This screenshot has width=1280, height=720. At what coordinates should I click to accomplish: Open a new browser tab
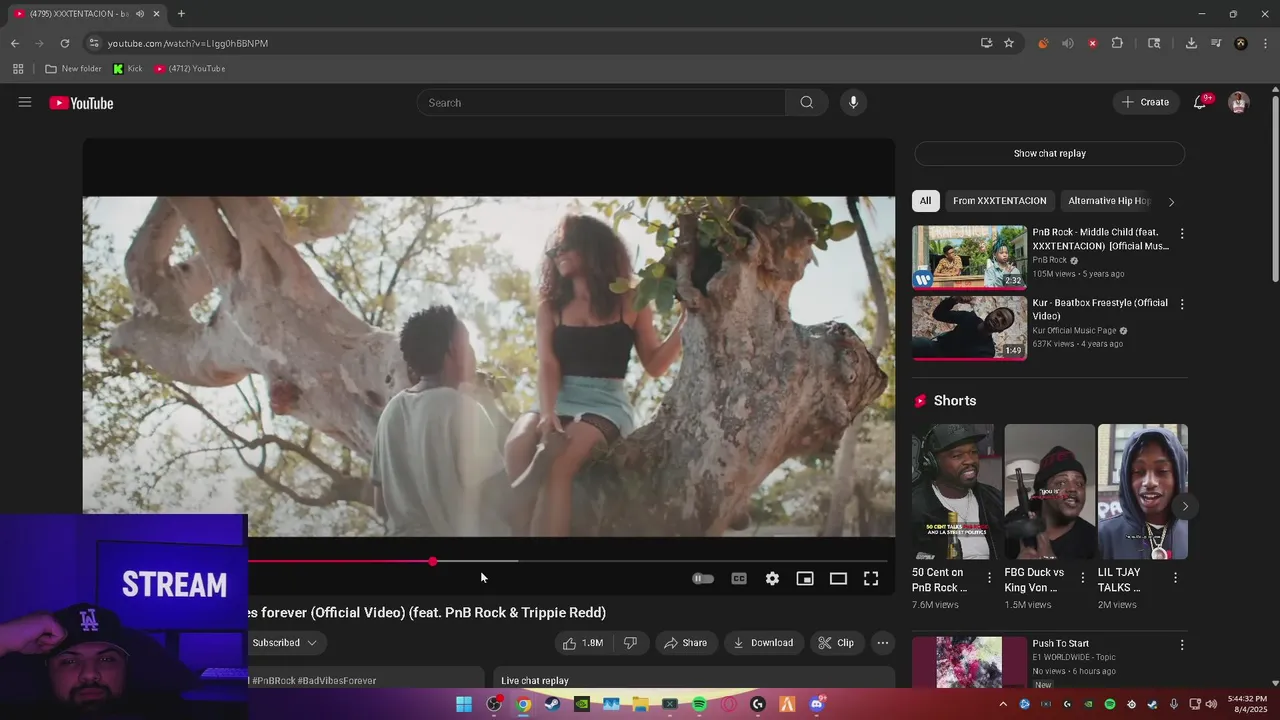pos(181,14)
